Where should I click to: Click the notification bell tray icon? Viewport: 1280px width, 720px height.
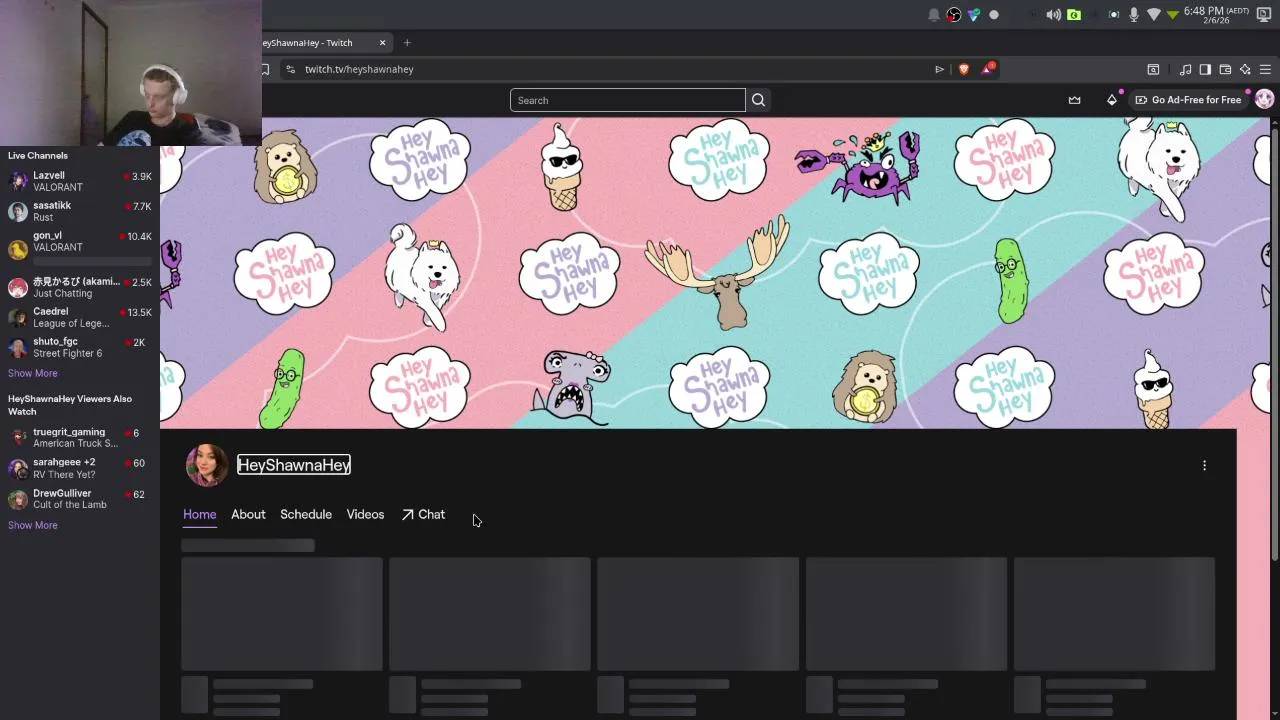pyautogui.click(x=934, y=14)
